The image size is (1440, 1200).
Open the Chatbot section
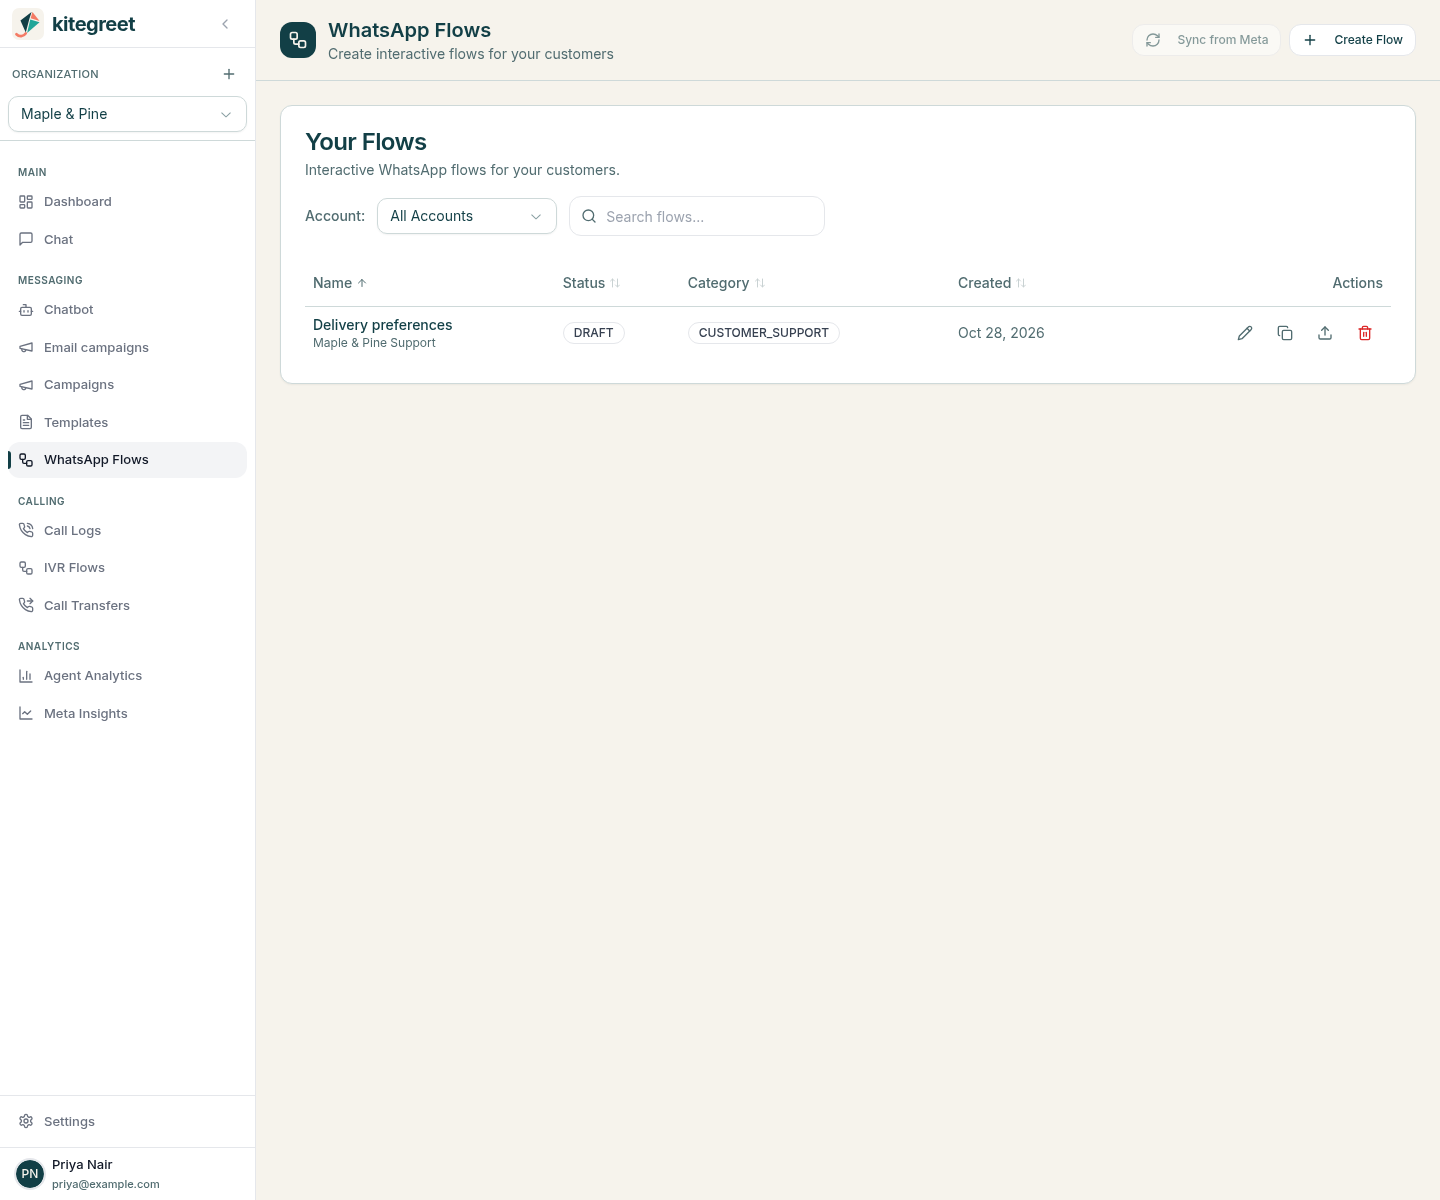(127, 310)
